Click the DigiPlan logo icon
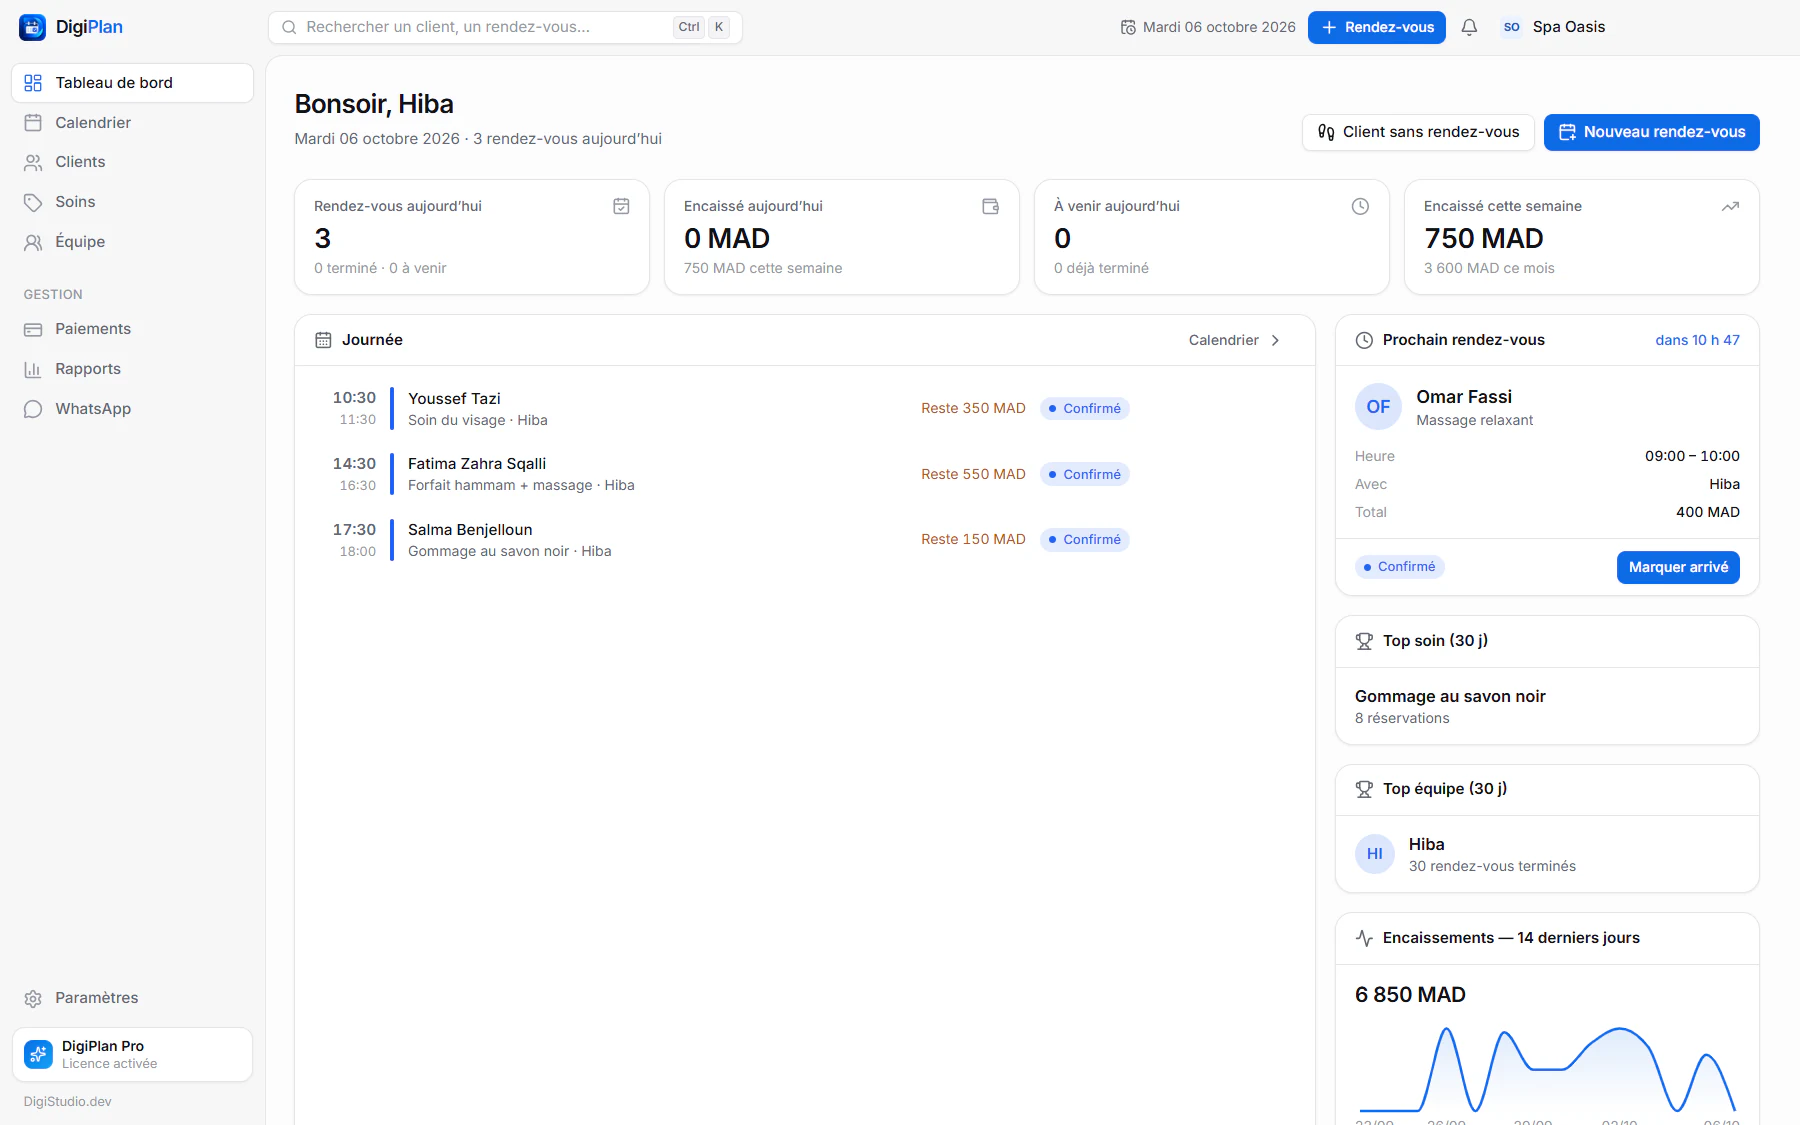The height and width of the screenshot is (1125, 1800). pyautogui.click(x=32, y=27)
